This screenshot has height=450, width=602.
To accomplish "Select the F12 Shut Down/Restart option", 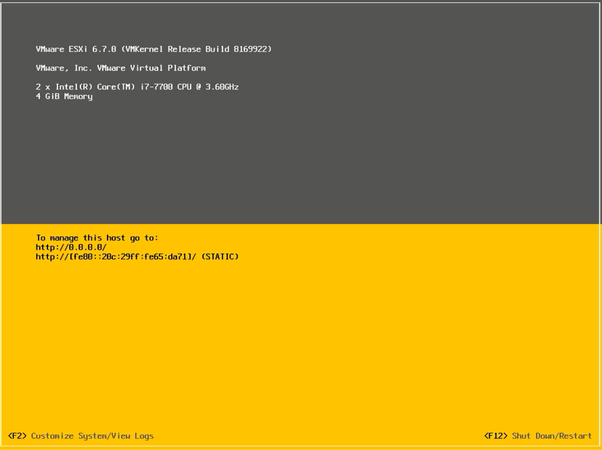I will pyautogui.click(x=538, y=436).
